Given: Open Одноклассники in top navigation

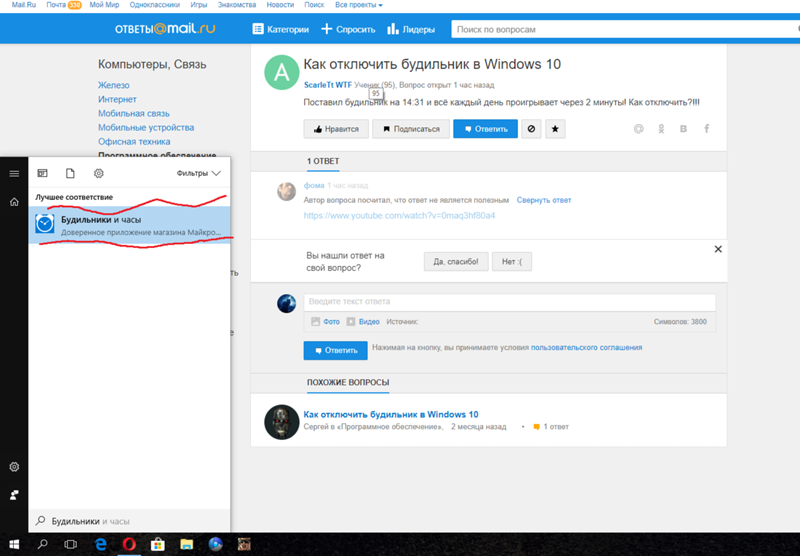Looking at the screenshot, I should coord(155,5).
